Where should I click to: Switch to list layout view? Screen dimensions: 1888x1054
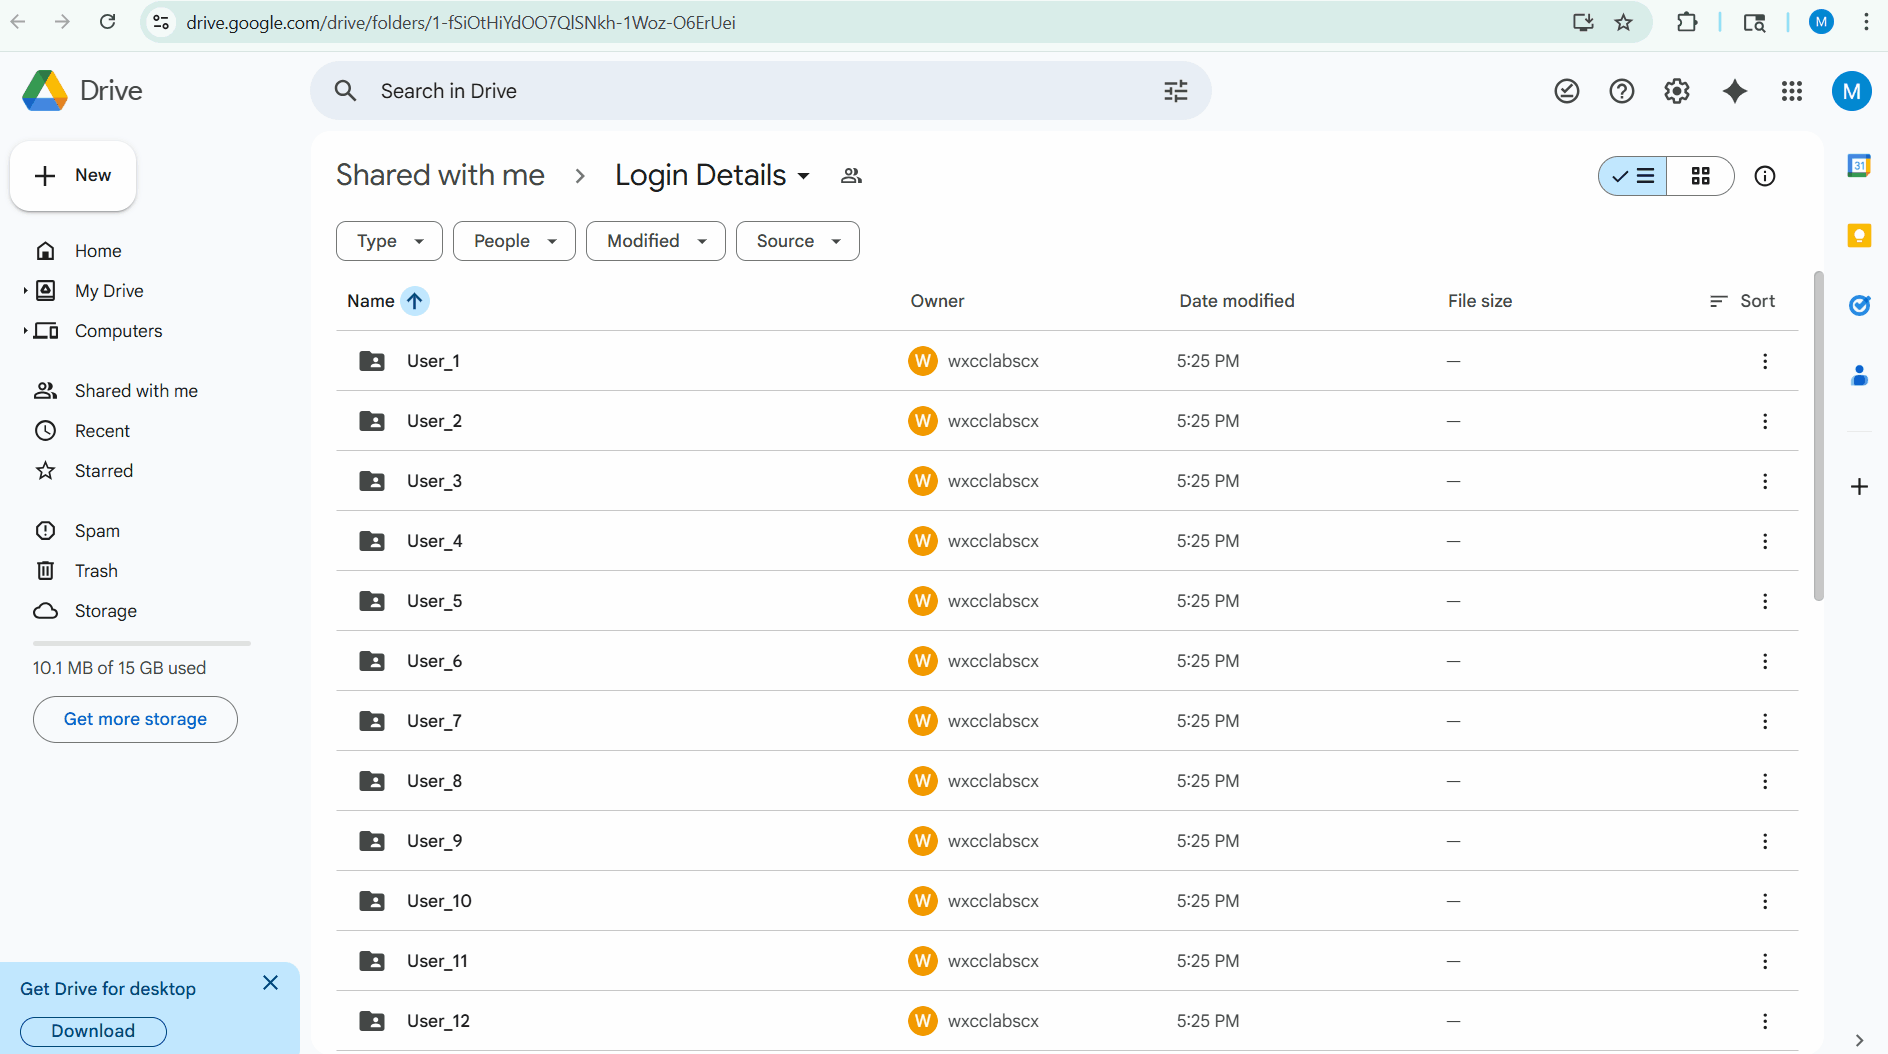pos(1633,176)
